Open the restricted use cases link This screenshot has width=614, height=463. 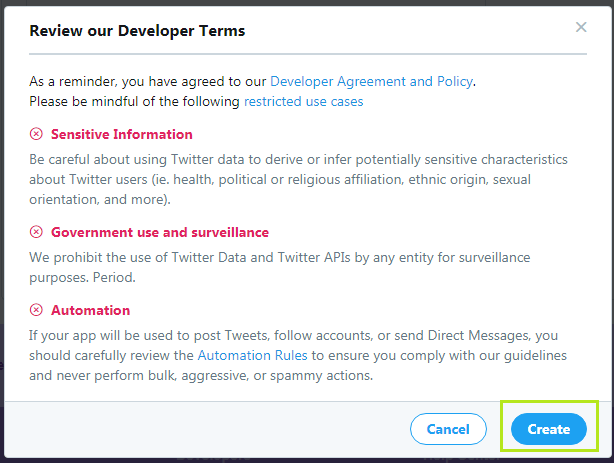point(303,101)
